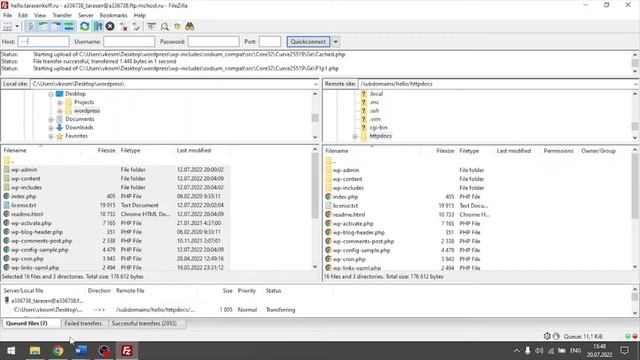640x360 pixels.
Task: Open the Help menu
Action: point(140,15)
